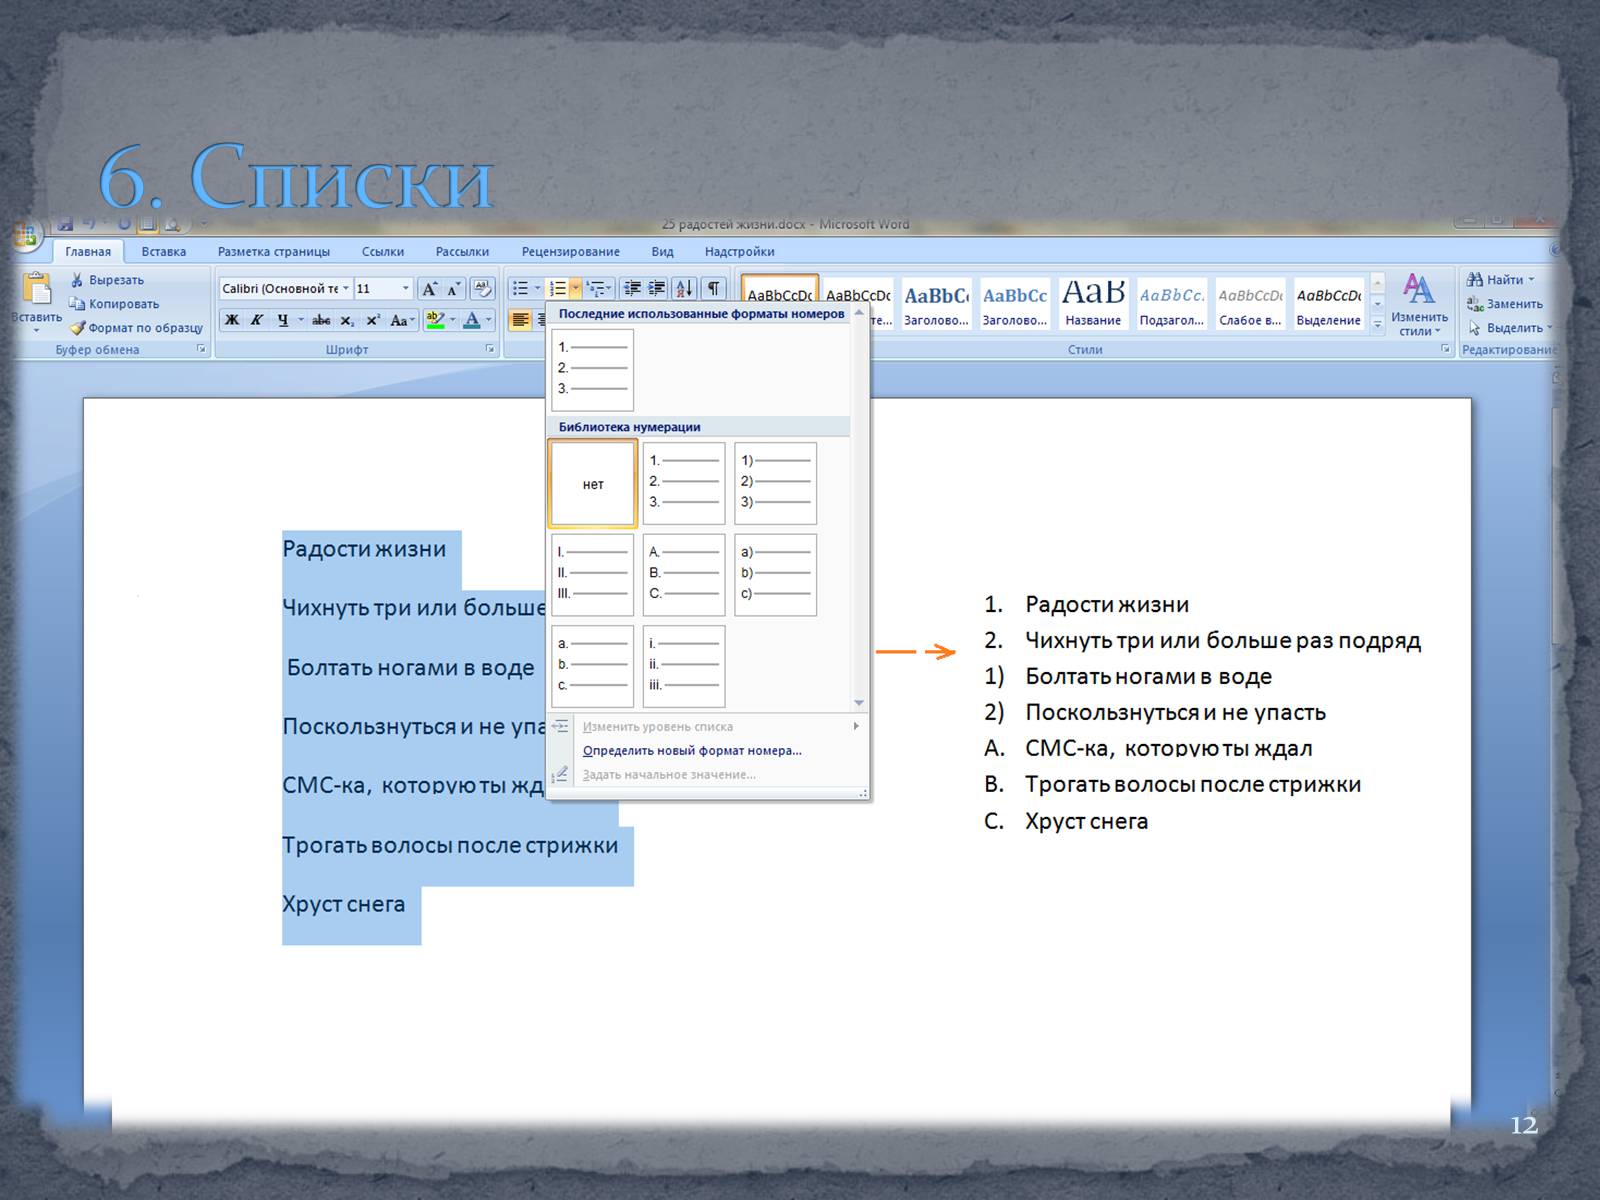Expand the Font (Шрифт) dialog launcher
Screen dimensions: 1600x1200
click(490, 349)
